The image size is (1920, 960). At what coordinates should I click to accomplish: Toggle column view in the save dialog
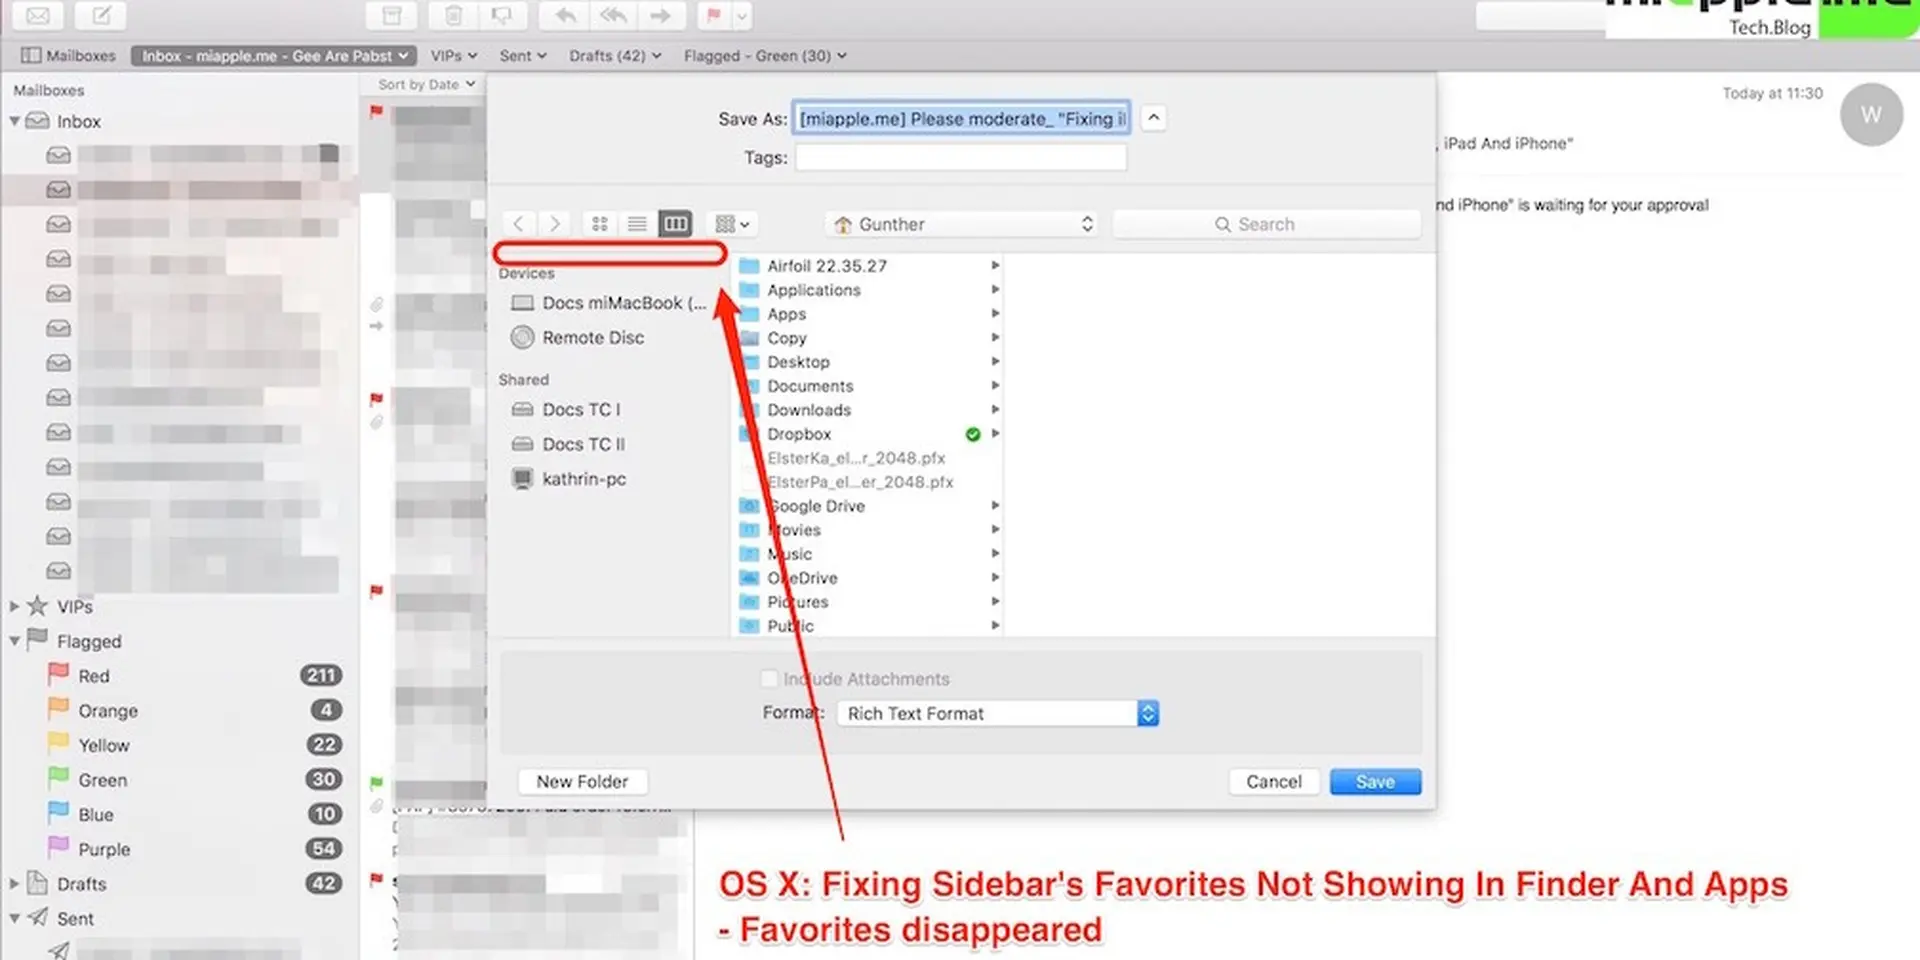pos(675,223)
